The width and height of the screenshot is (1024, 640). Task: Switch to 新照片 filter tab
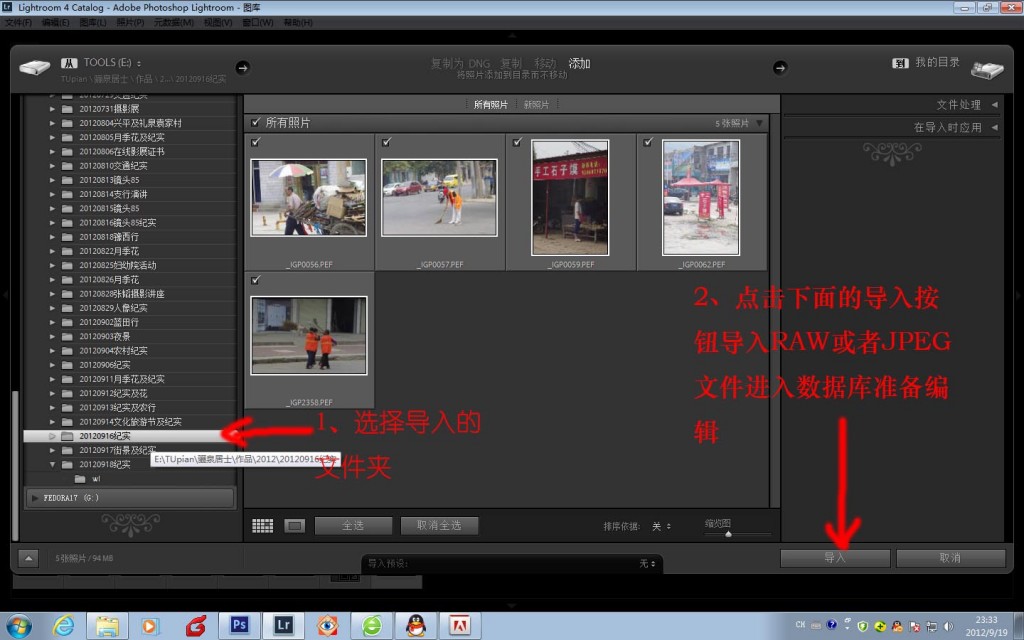[536, 104]
